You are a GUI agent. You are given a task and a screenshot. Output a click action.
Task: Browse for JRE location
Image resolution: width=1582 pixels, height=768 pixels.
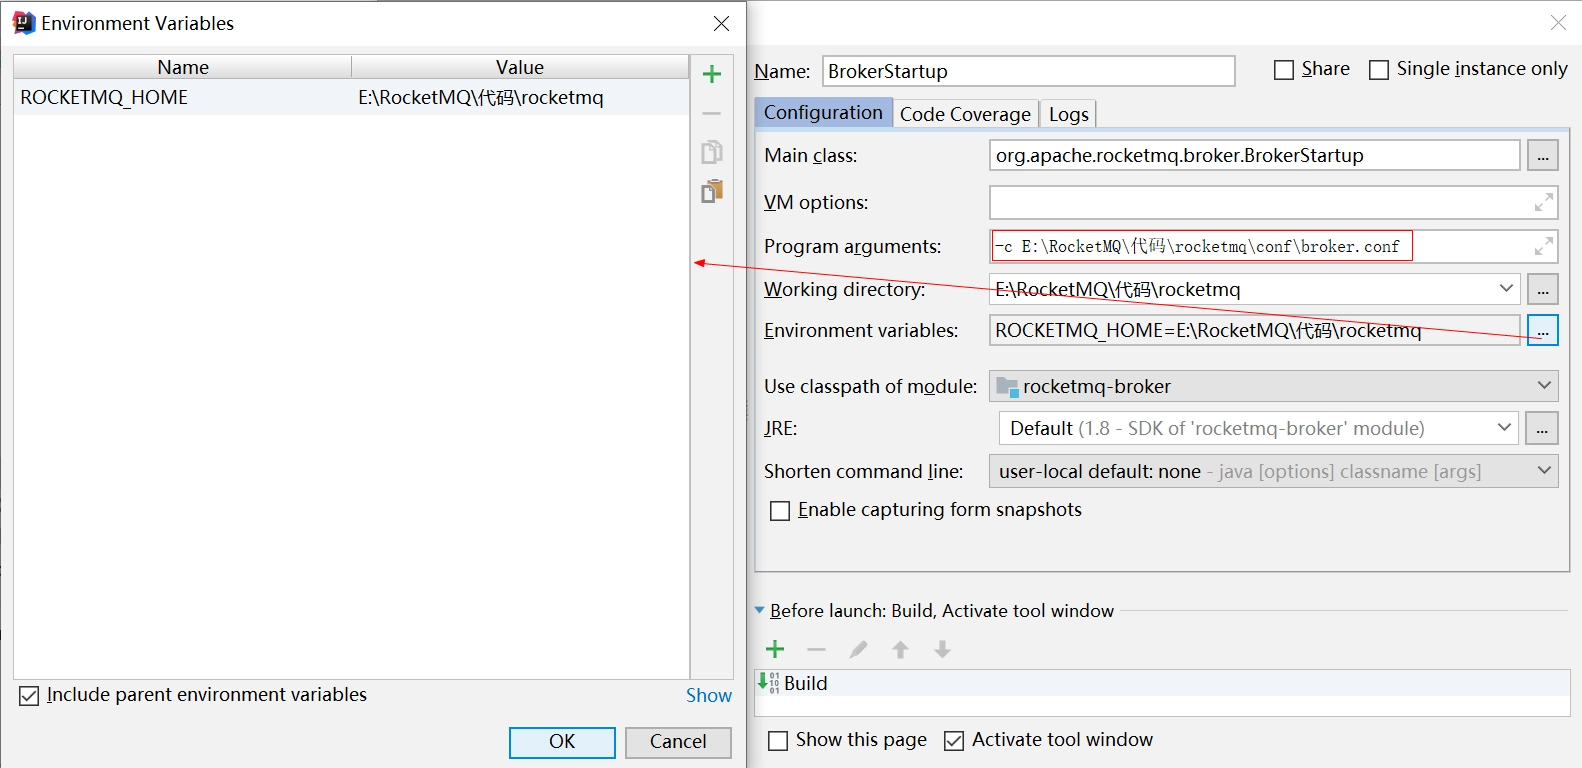point(1542,429)
